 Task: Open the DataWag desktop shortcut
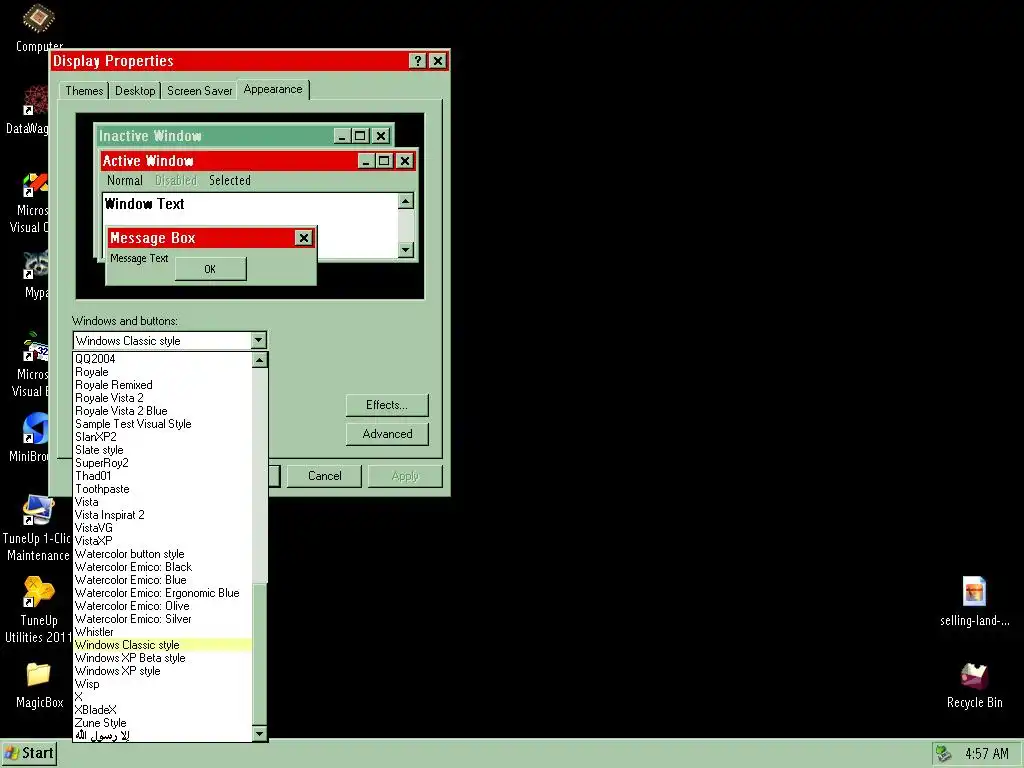click(x=35, y=101)
